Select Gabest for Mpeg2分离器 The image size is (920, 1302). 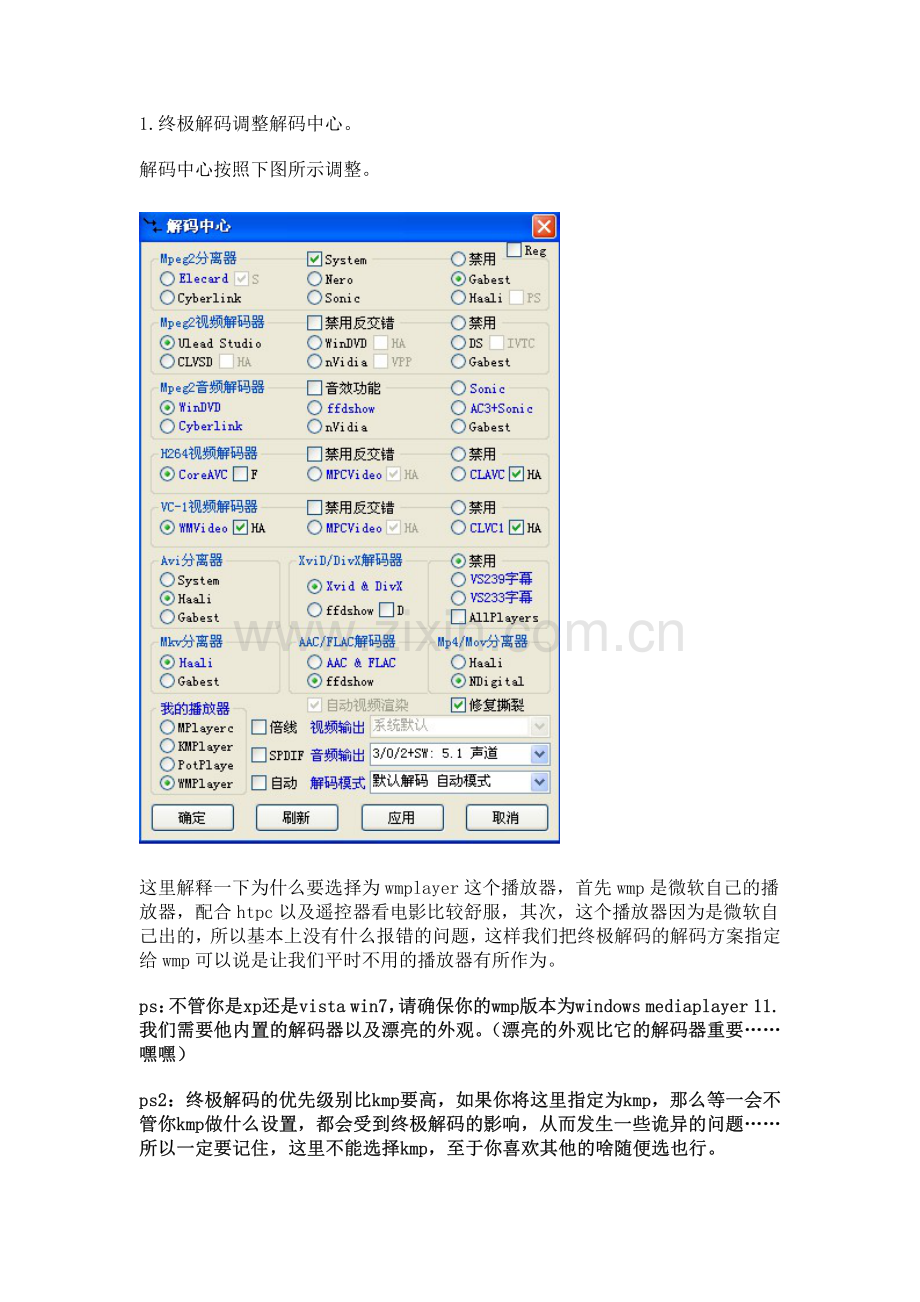(456, 279)
